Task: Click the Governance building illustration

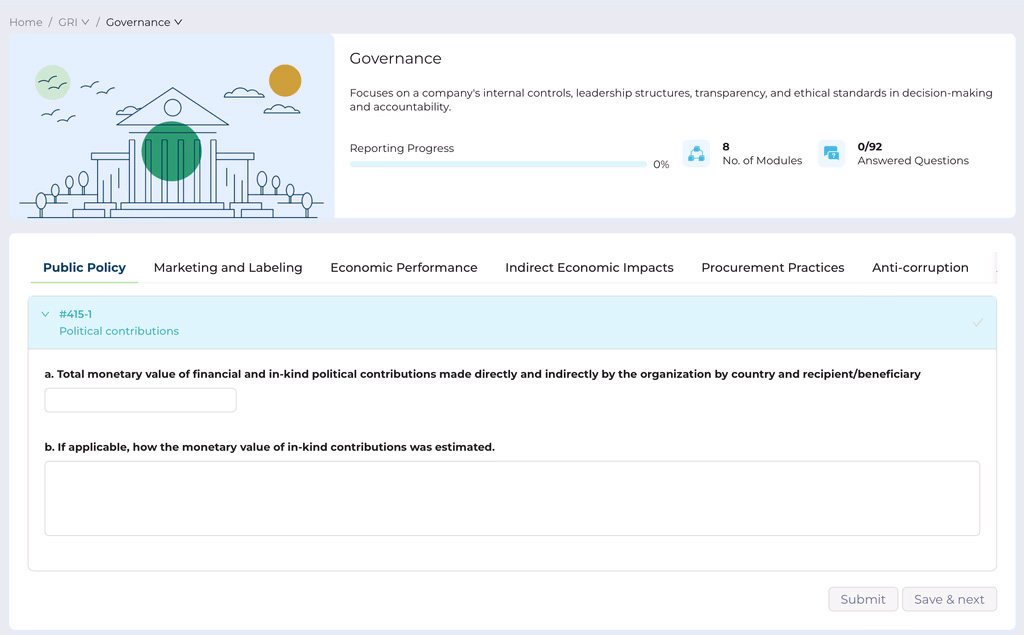Action: [171, 126]
